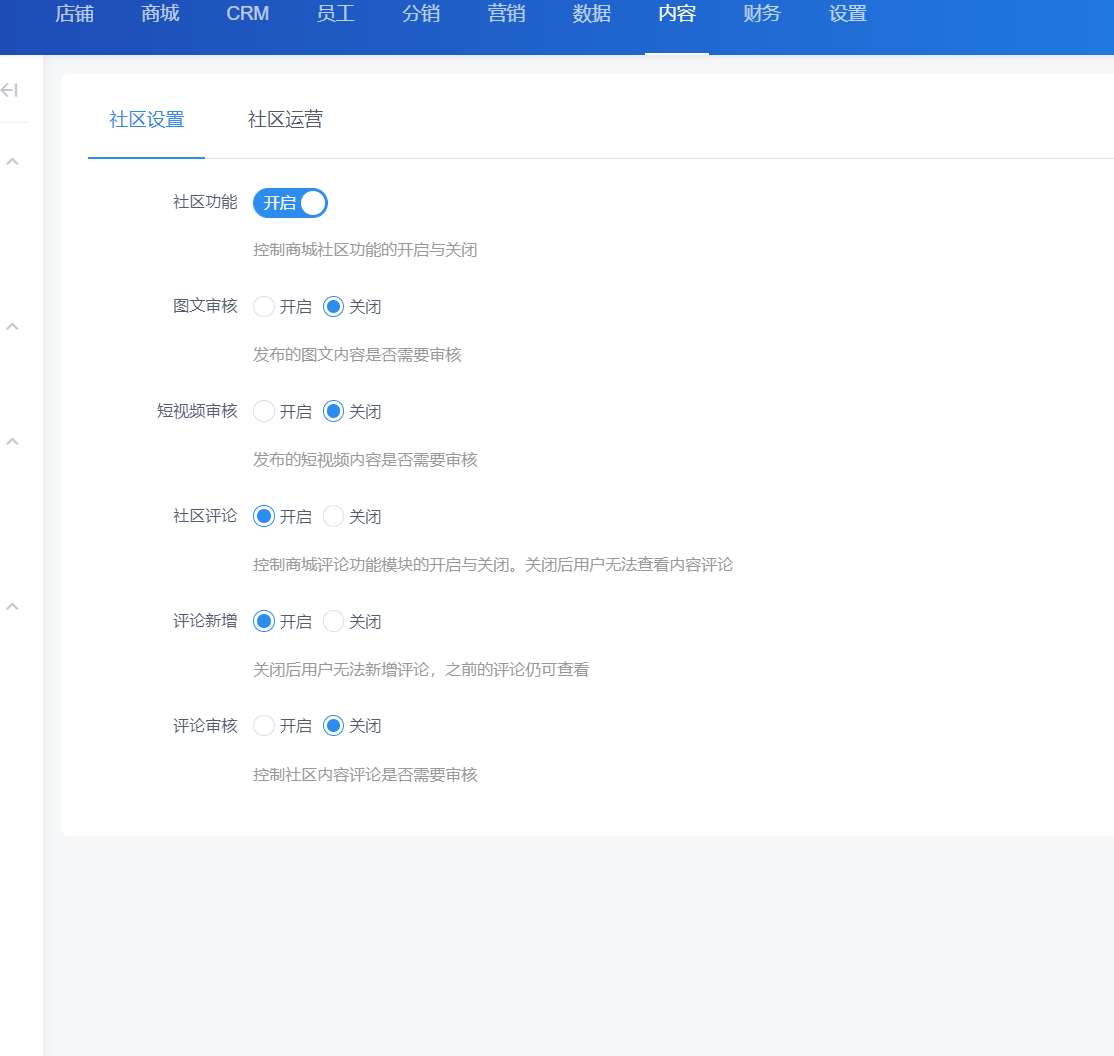Select 开启 for 图文审核
The height and width of the screenshot is (1056, 1114).
264,307
